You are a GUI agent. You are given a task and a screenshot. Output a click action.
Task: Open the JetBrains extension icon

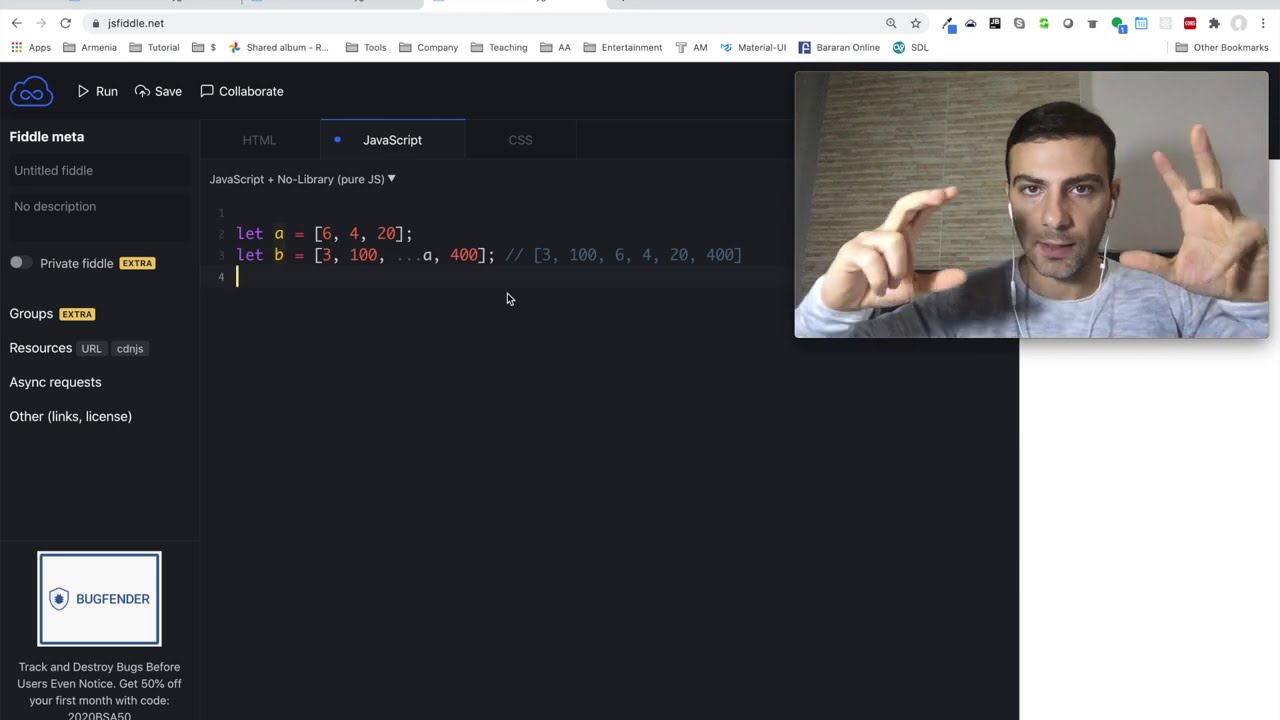tap(995, 23)
